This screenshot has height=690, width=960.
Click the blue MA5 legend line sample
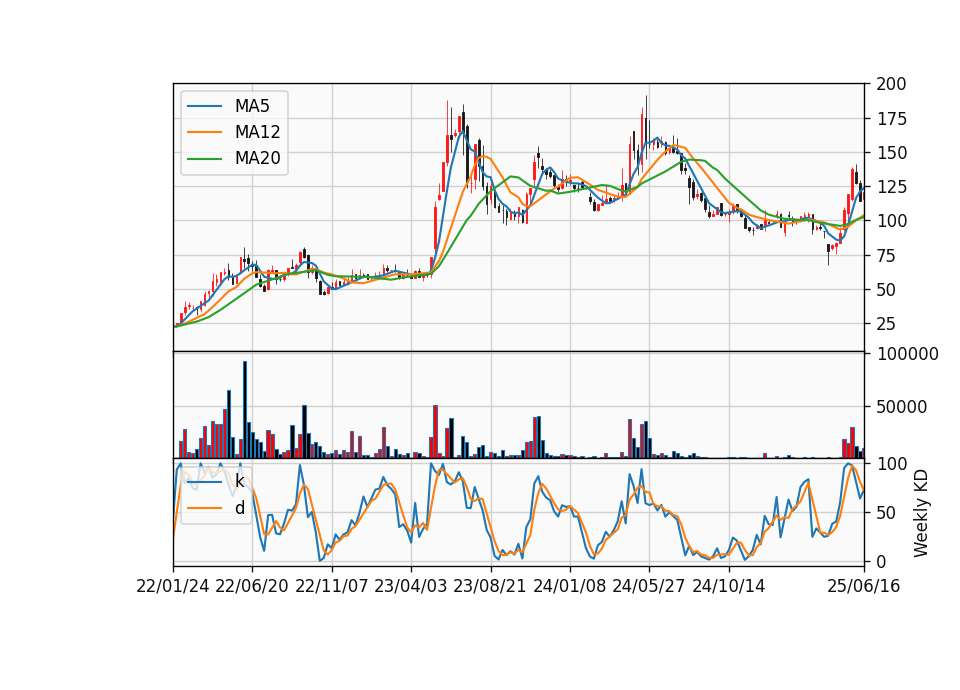[204, 106]
